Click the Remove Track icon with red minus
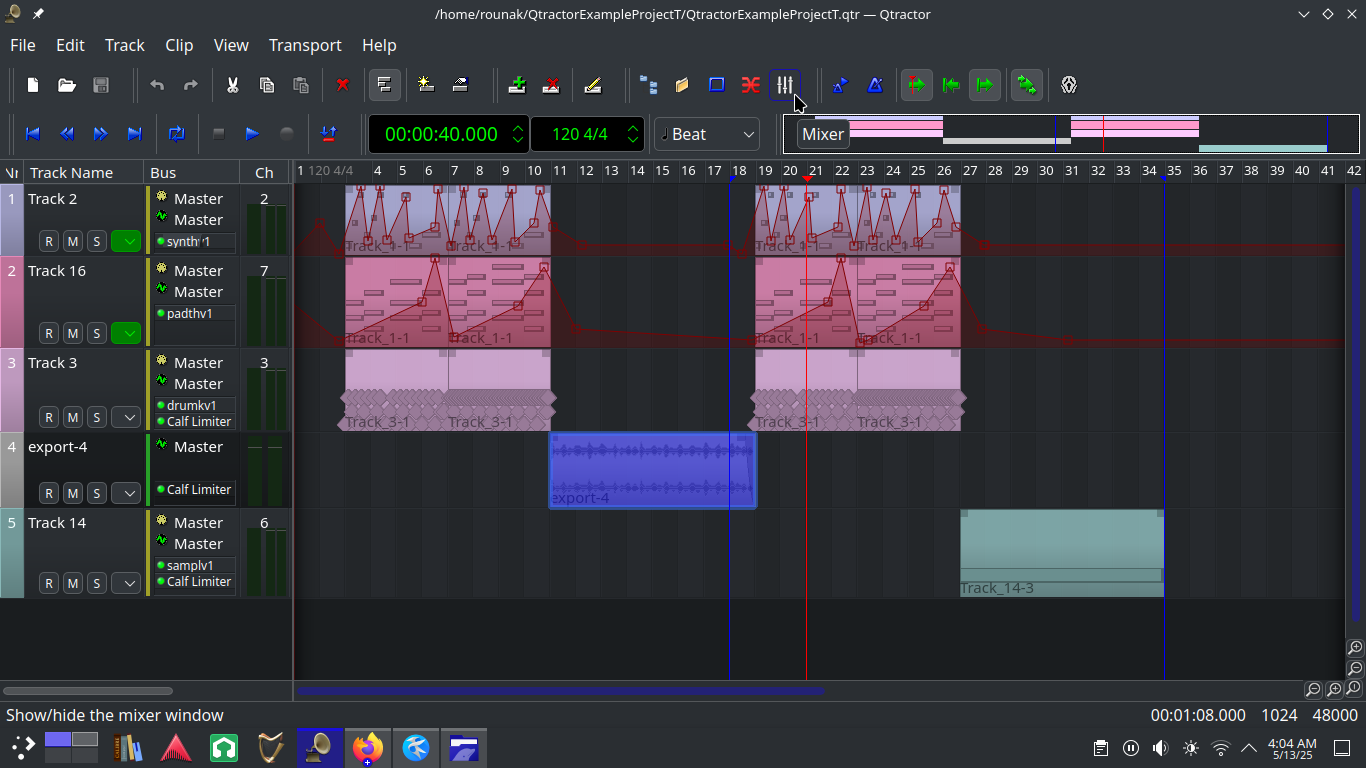 pyautogui.click(x=551, y=85)
